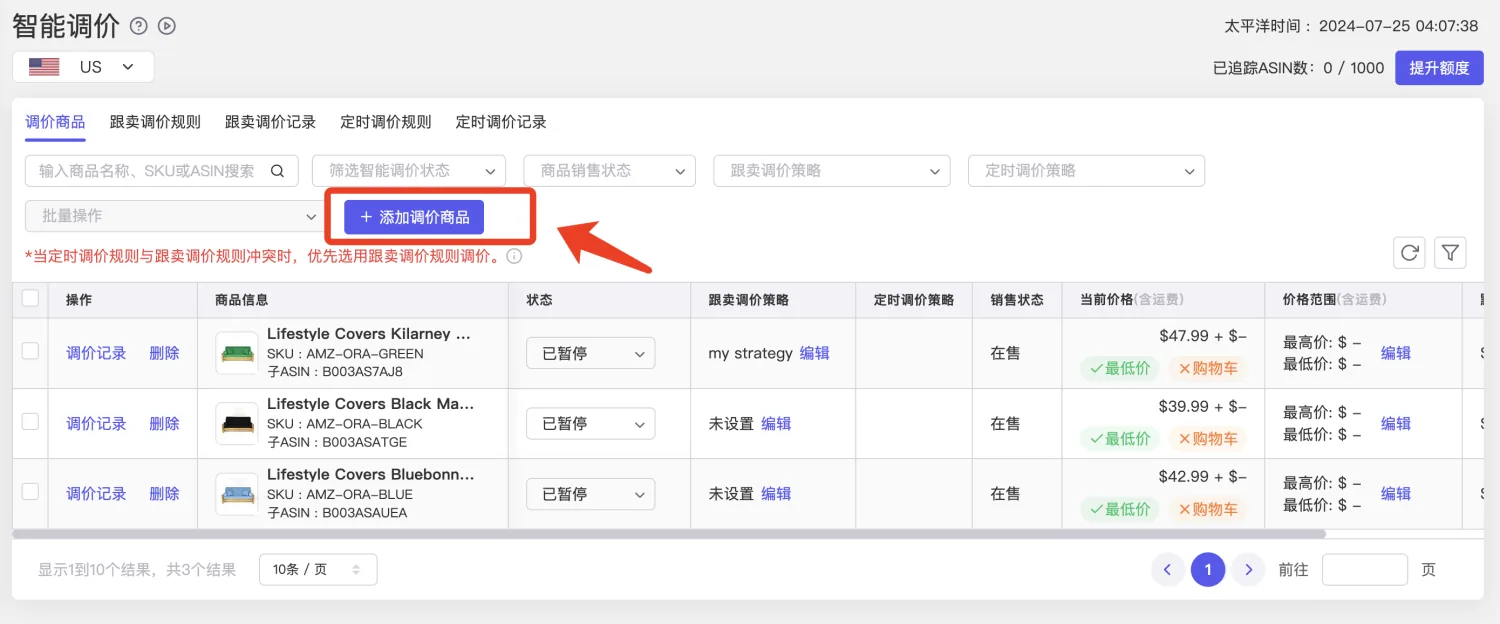Edit the price range for the $47.99 row

(1396, 353)
